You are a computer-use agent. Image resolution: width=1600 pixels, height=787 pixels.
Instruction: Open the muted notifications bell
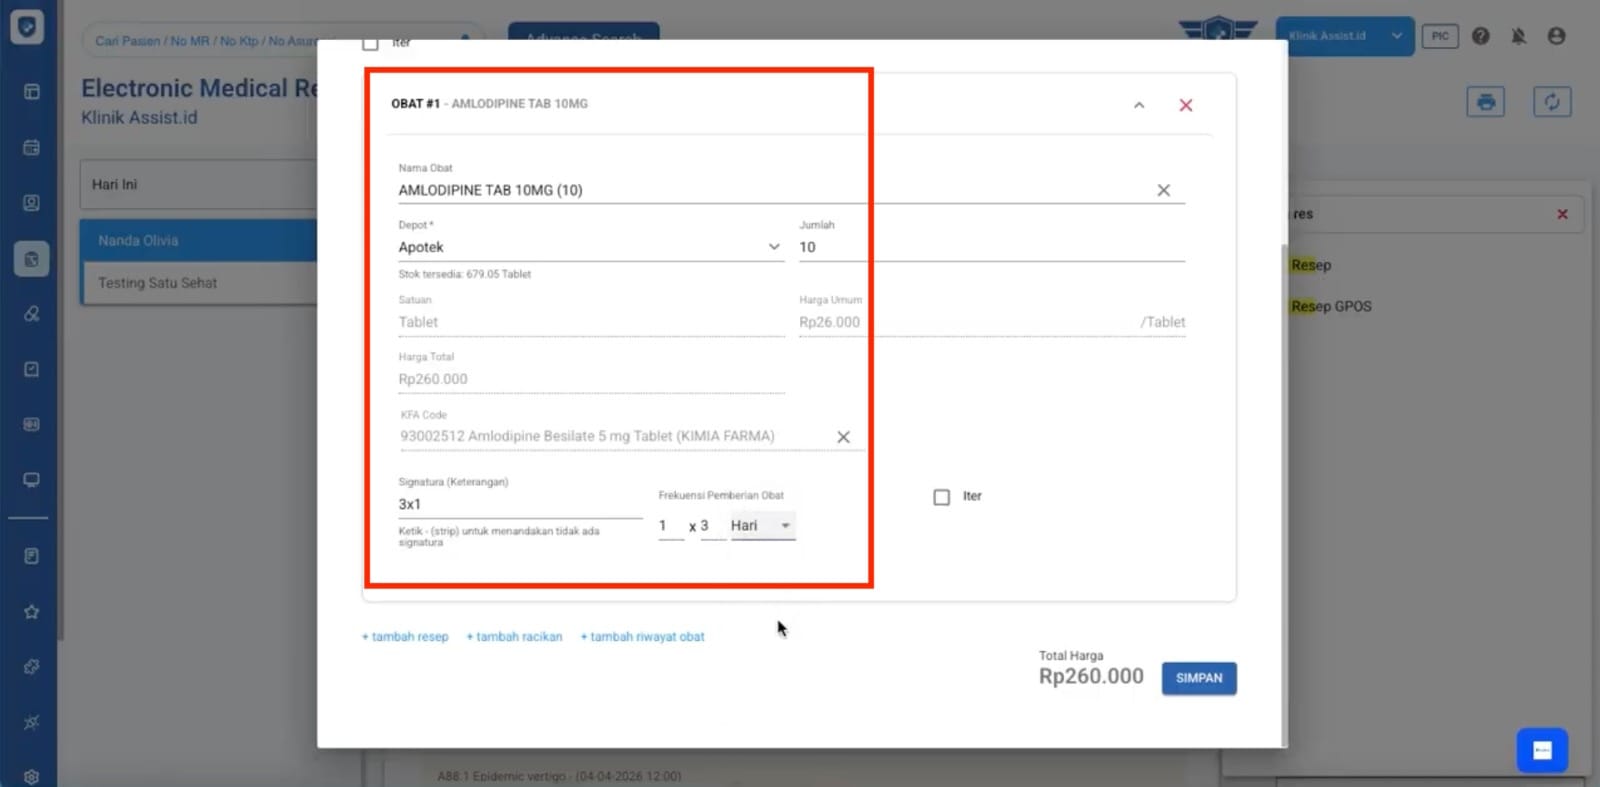tap(1518, 36)
